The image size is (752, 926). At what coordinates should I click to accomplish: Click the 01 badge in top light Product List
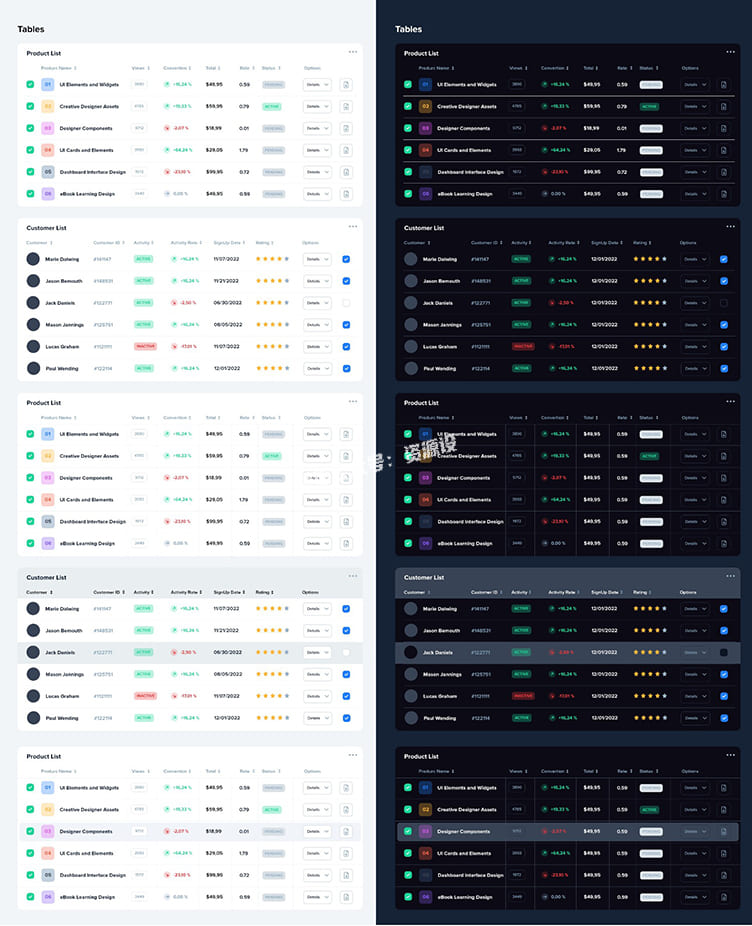pyautogui.click(x=47, y=85)
